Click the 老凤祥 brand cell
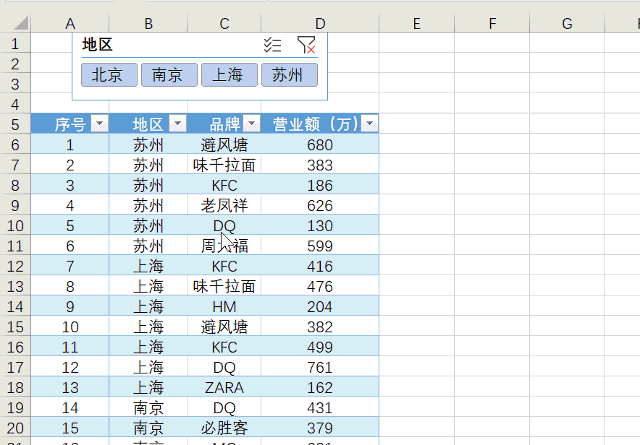Screen dimensions: 640x445 coord(224,205)
